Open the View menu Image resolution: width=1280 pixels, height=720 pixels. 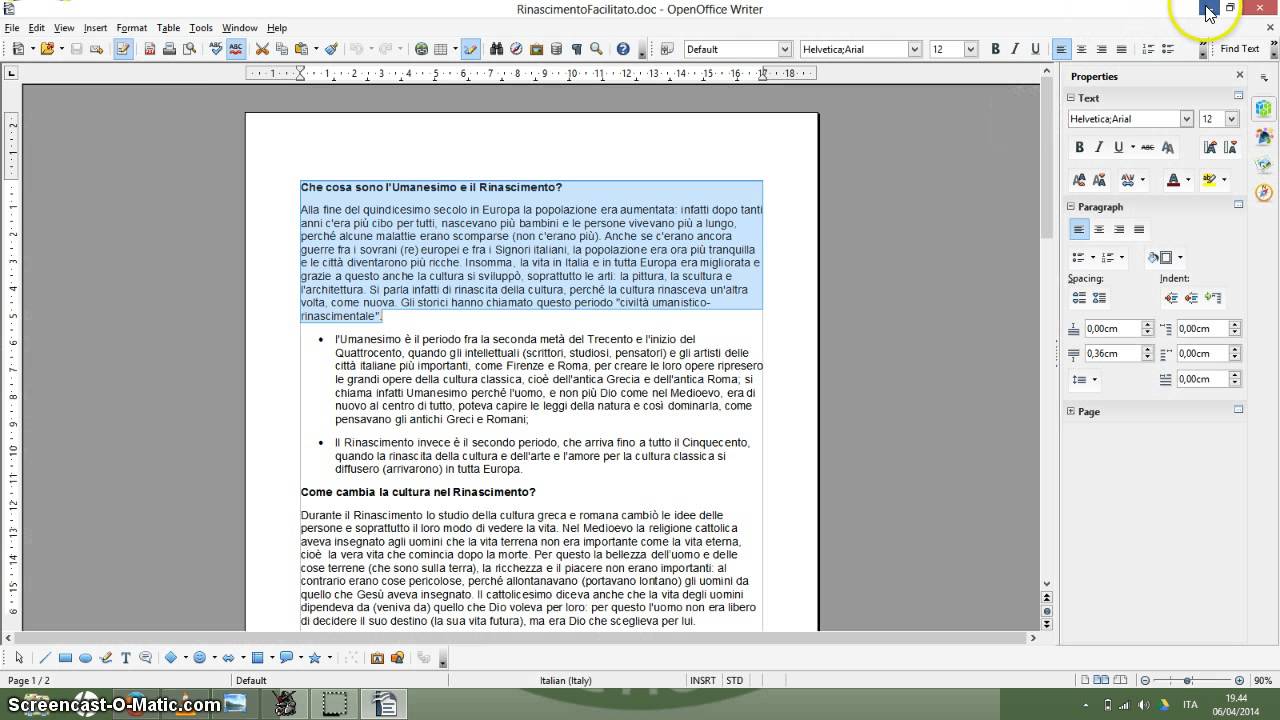pyautogui.click(x=64, y=28)
